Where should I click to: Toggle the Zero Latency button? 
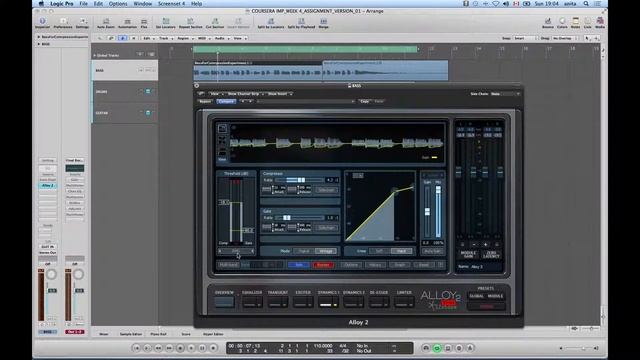click(x=491, y=255)
